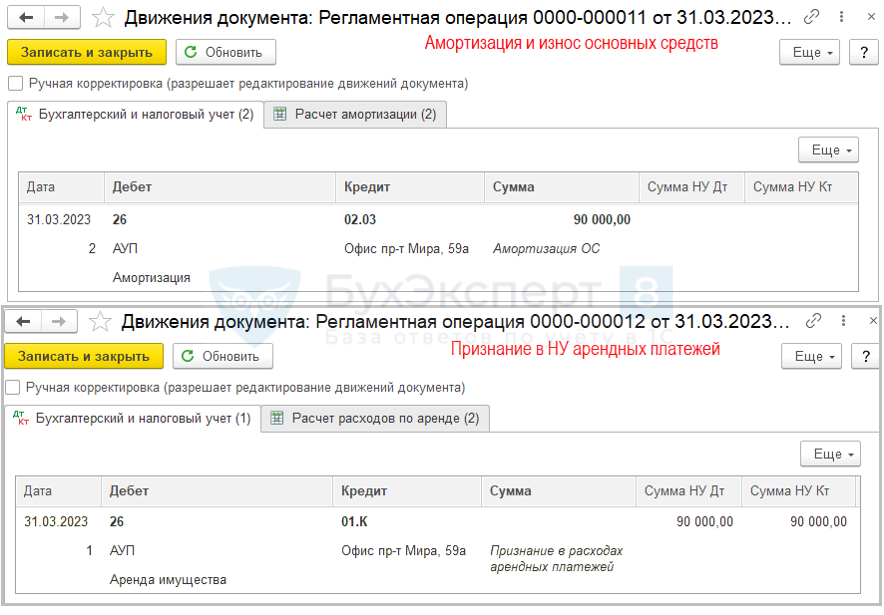Expand Еще dropdown above rental payments table
The image size is (884, 615).
(x=830, y=454)
